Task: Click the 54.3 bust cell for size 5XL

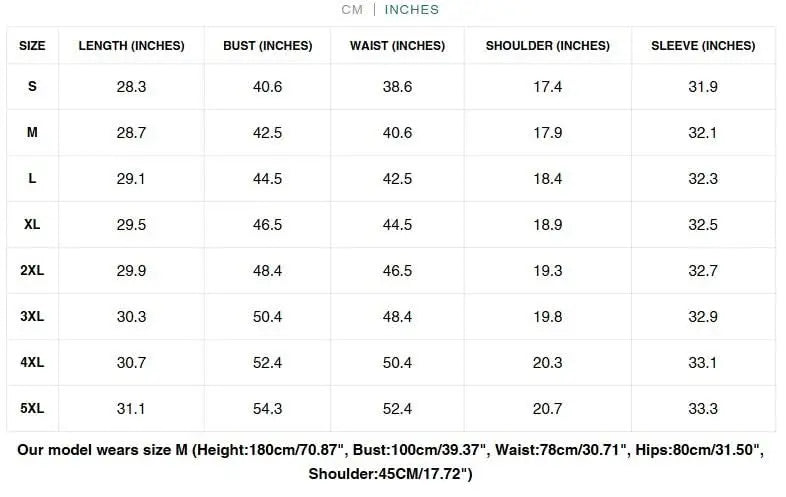Action: (x=267, y=409)
